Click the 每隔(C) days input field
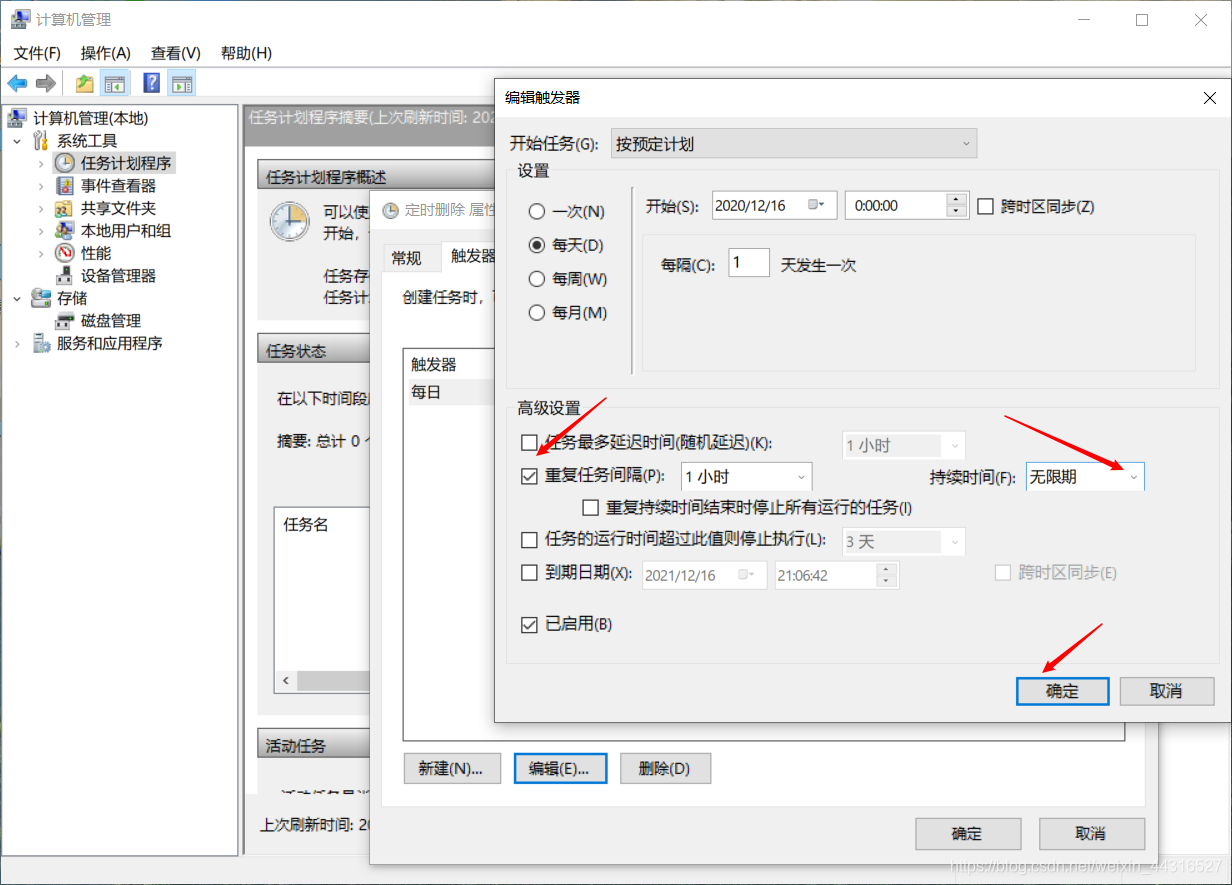 click(749, 264)
